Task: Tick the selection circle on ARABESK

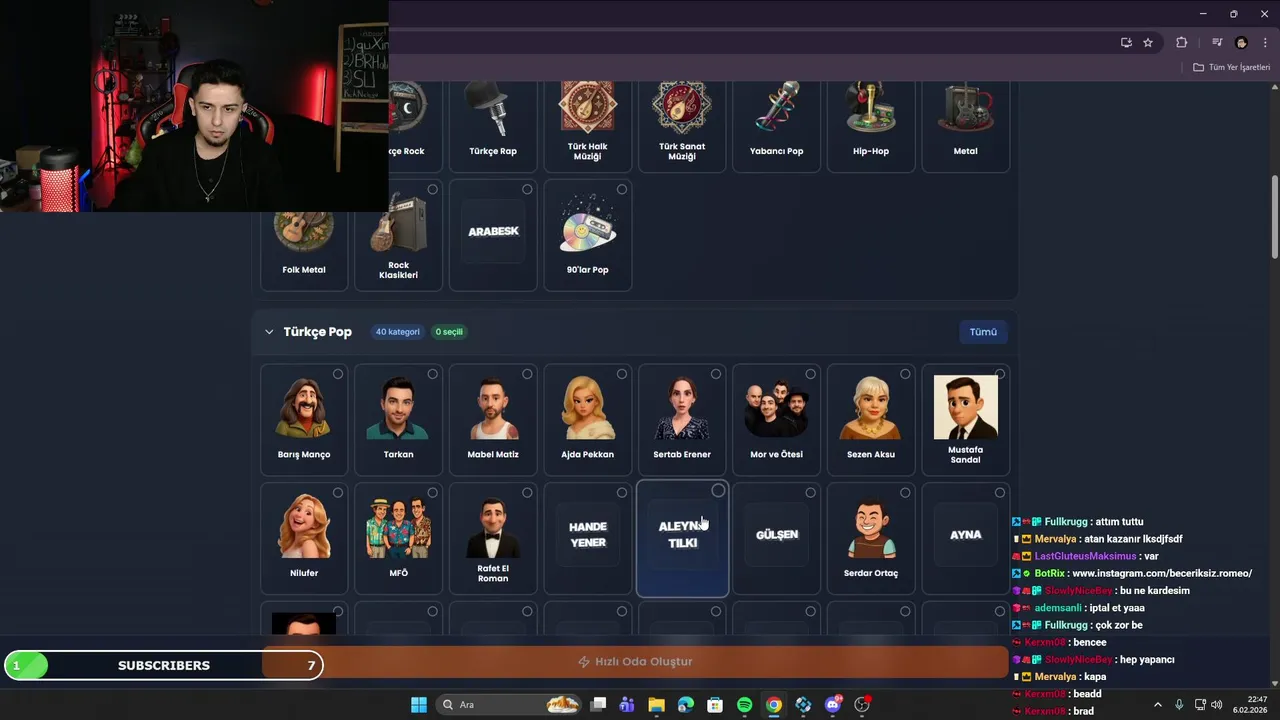Action: click(x=527, y=189)
